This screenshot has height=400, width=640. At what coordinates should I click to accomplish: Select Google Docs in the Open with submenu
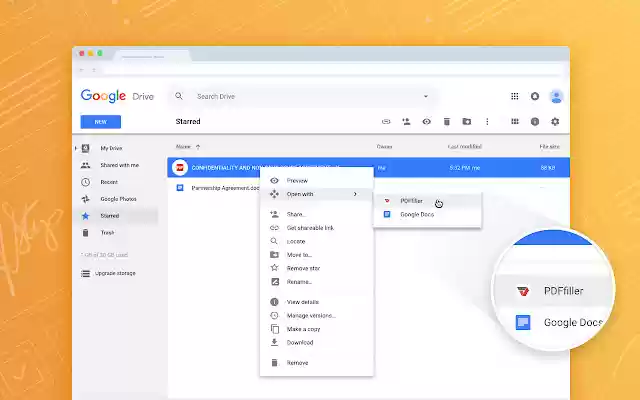[427, 214]
